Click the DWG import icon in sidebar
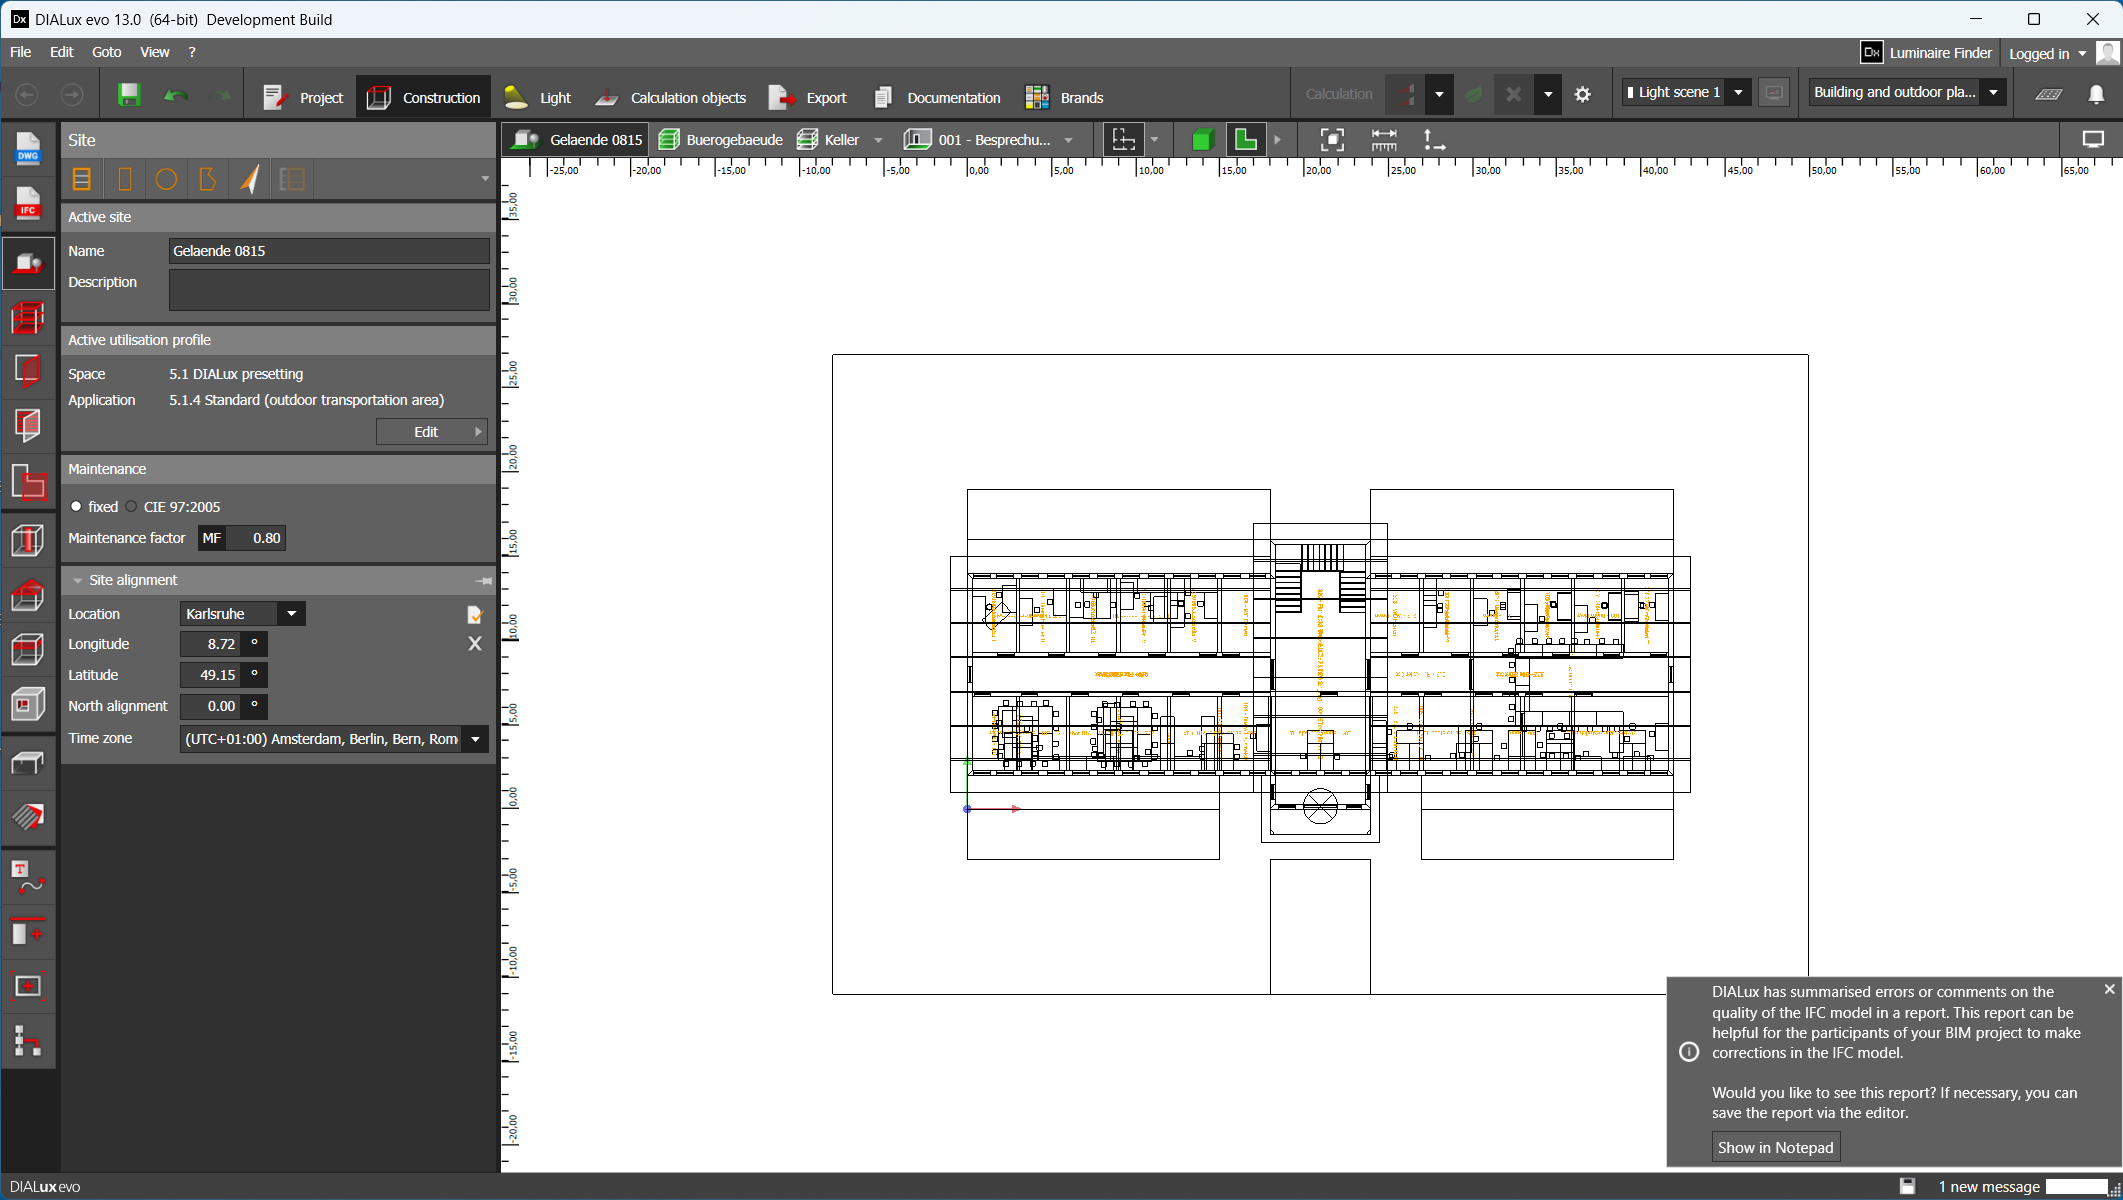The image size is (2123, 1200). [x=27, y=149]
